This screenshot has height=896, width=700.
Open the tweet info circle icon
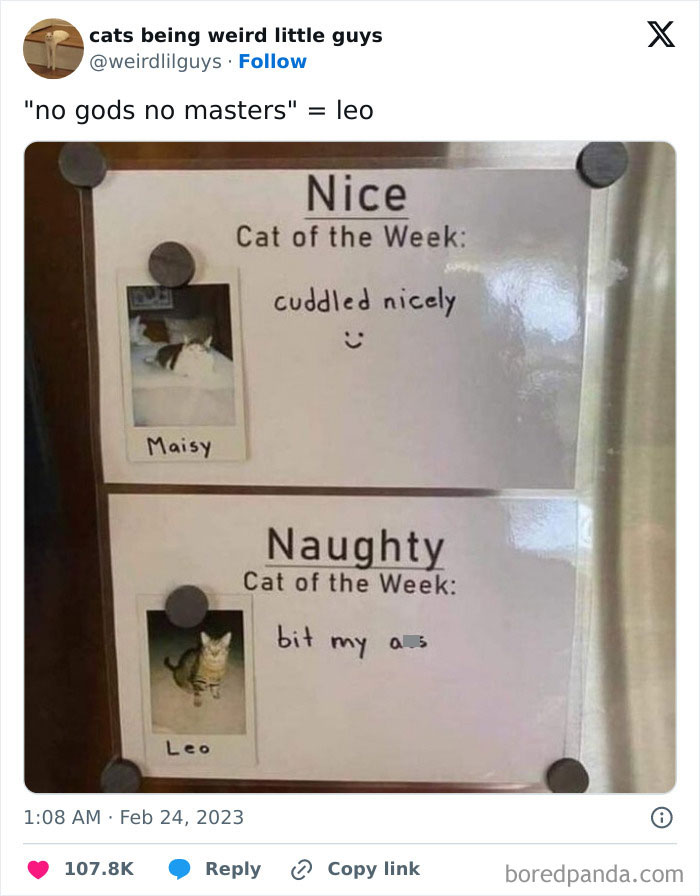(x=662, y=818)
